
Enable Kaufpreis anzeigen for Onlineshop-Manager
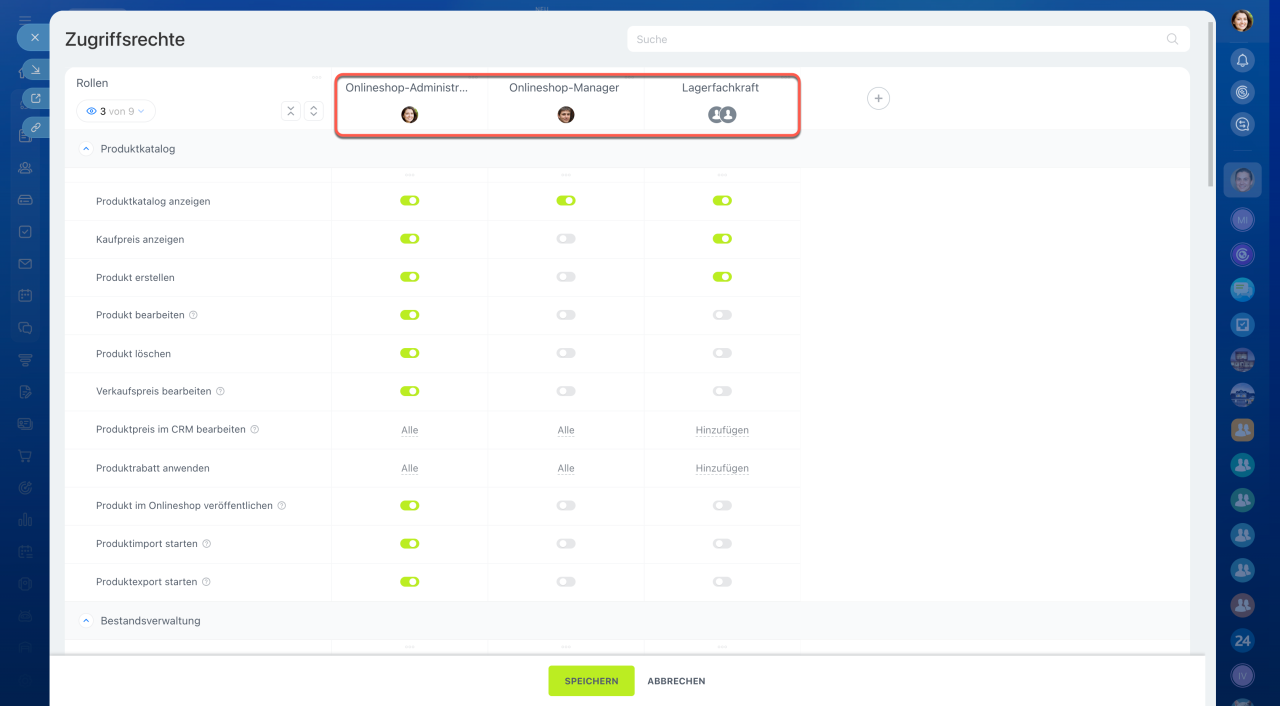566,239
